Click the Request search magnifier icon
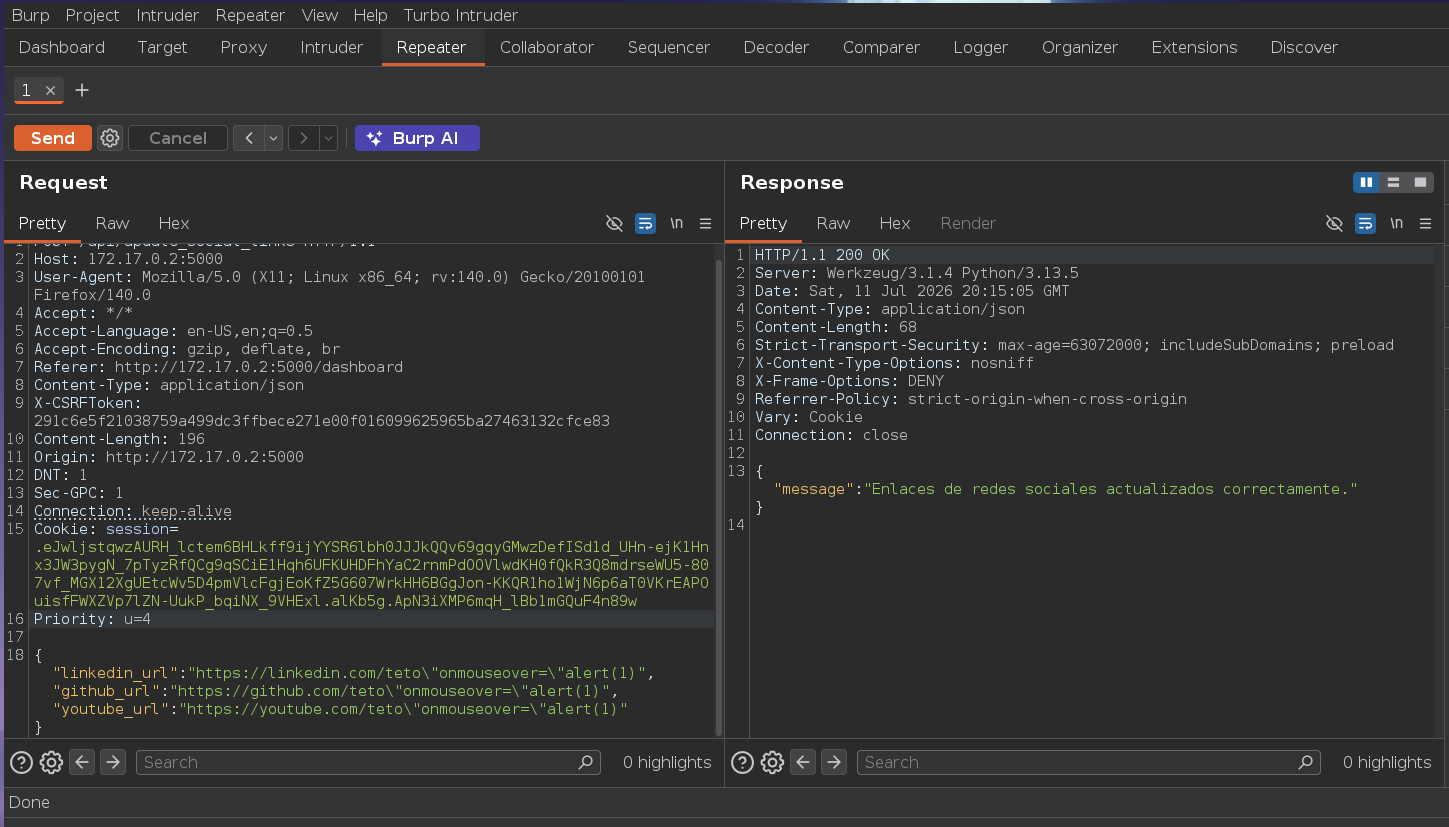Screen dimensions: 1449x827 tap(586, 762)
